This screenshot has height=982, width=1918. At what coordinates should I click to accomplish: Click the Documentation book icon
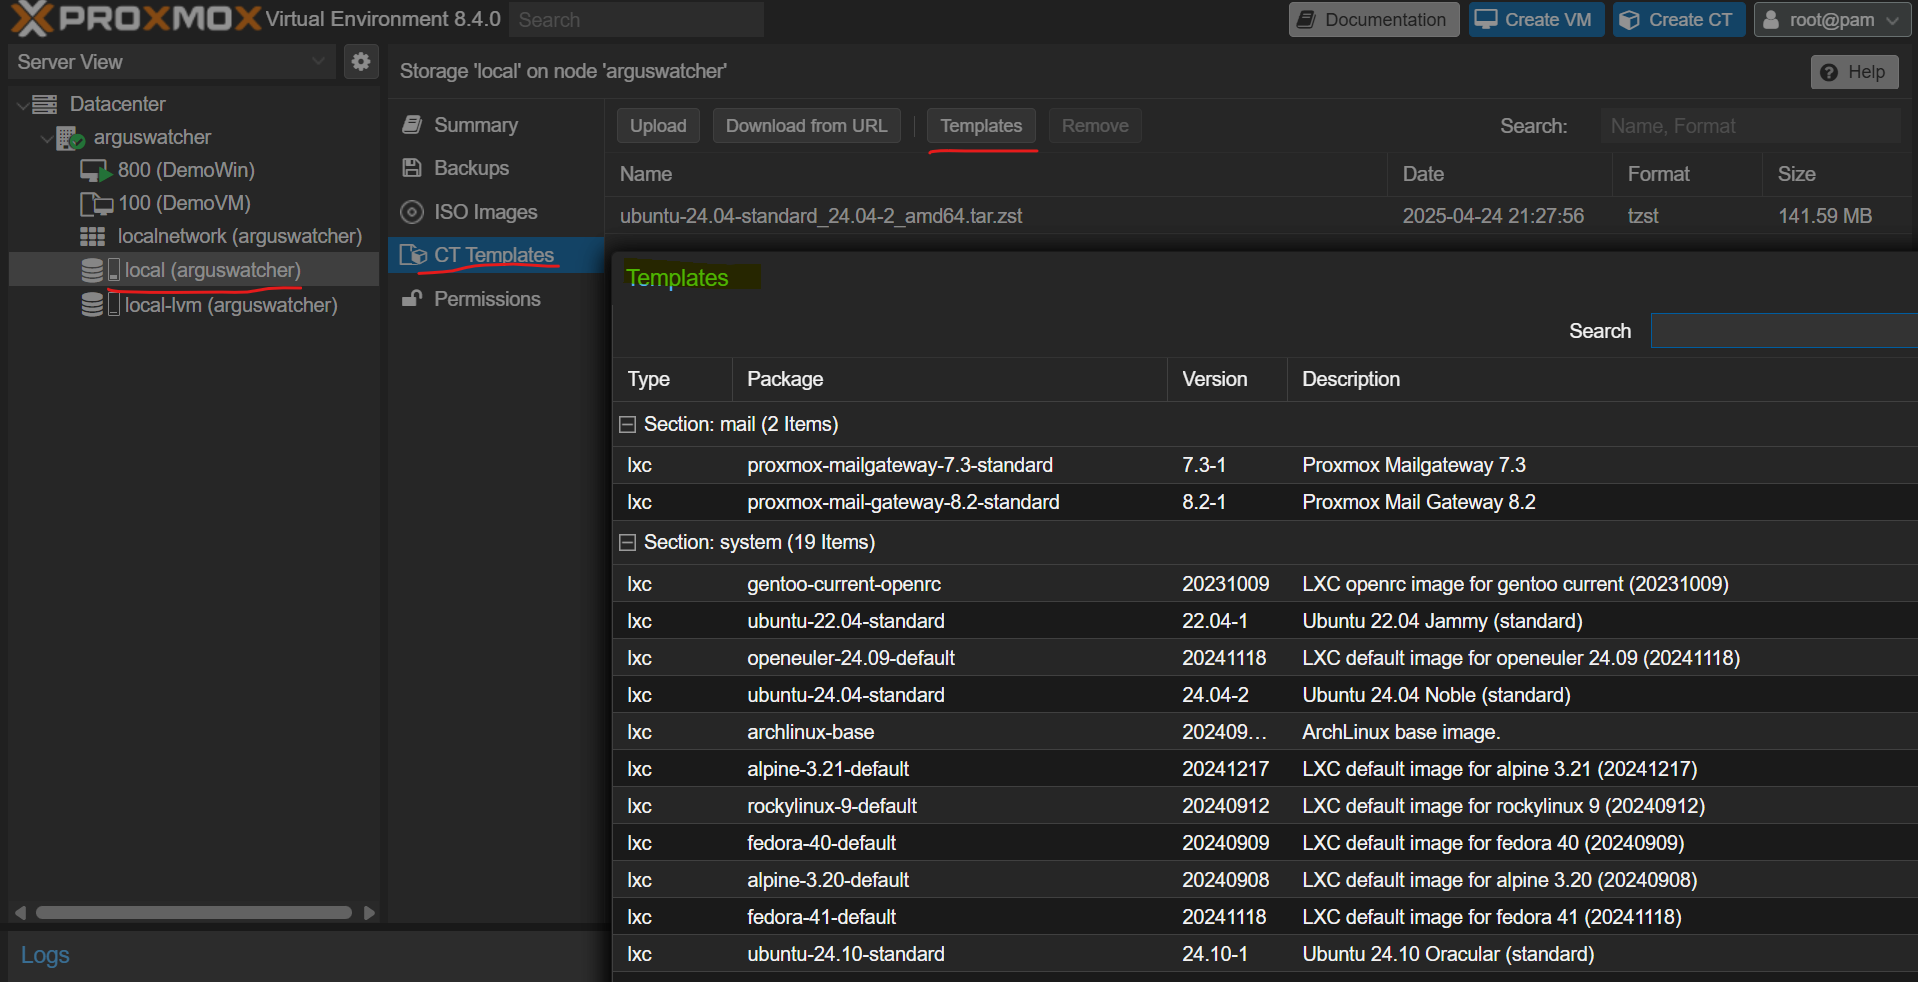[1306, 20]
